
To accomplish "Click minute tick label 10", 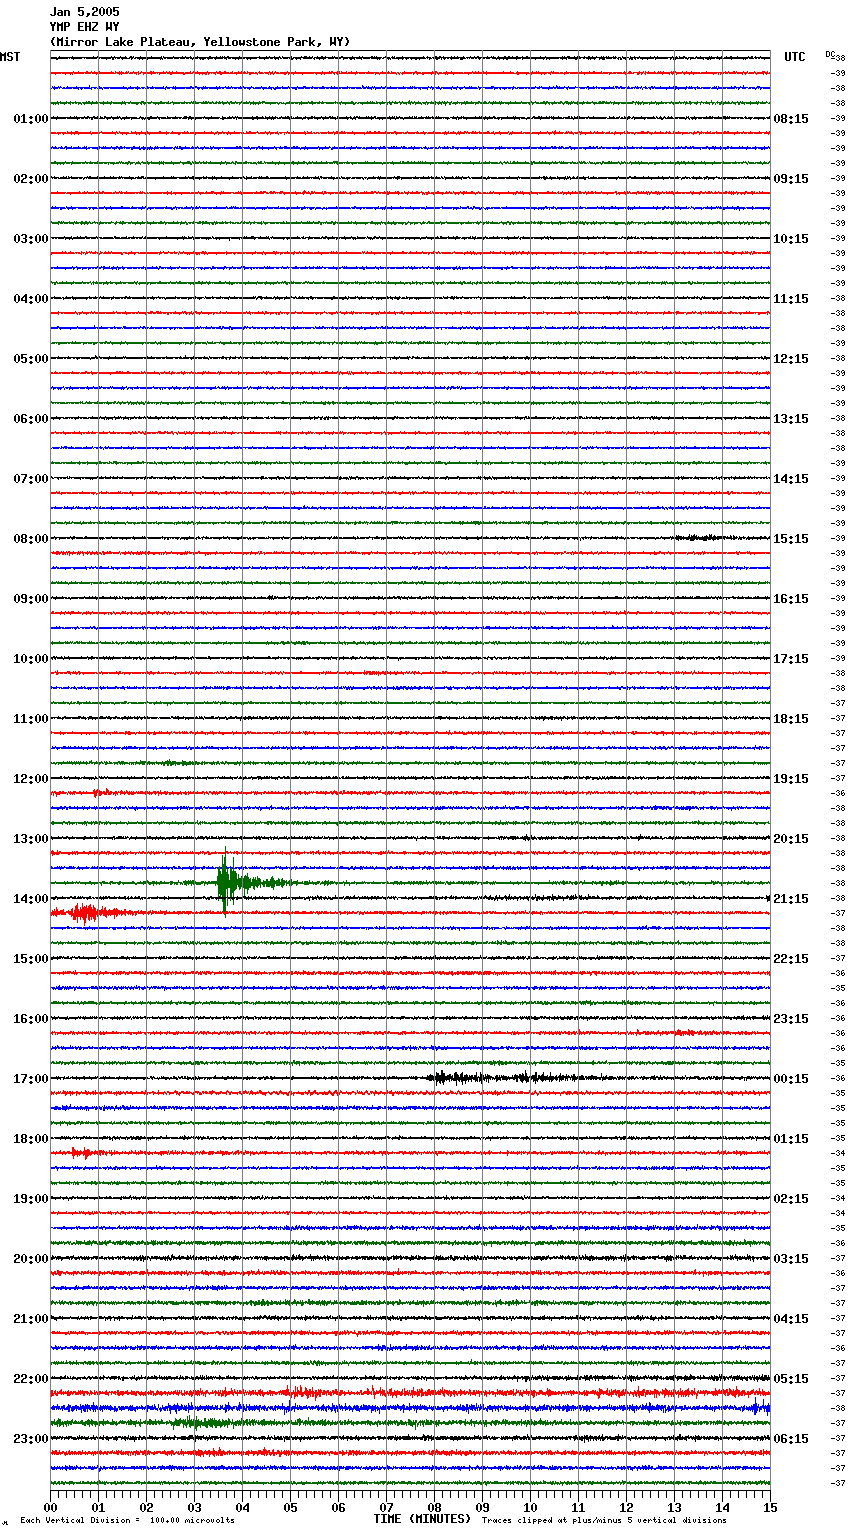I will (530, 1507).
